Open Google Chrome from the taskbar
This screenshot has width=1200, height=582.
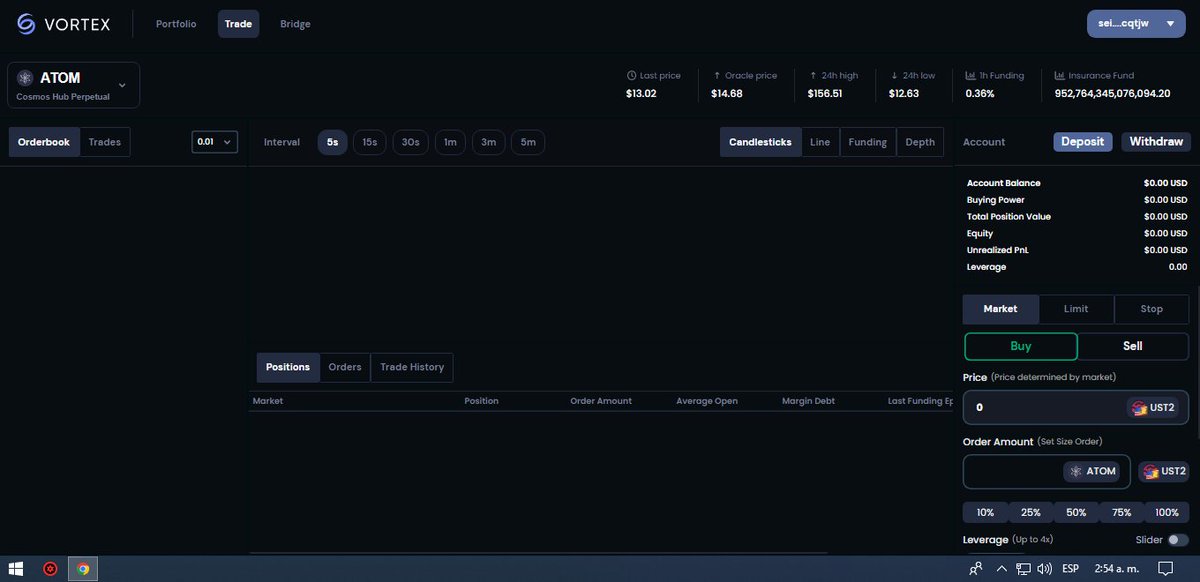(x=83, y=569)
